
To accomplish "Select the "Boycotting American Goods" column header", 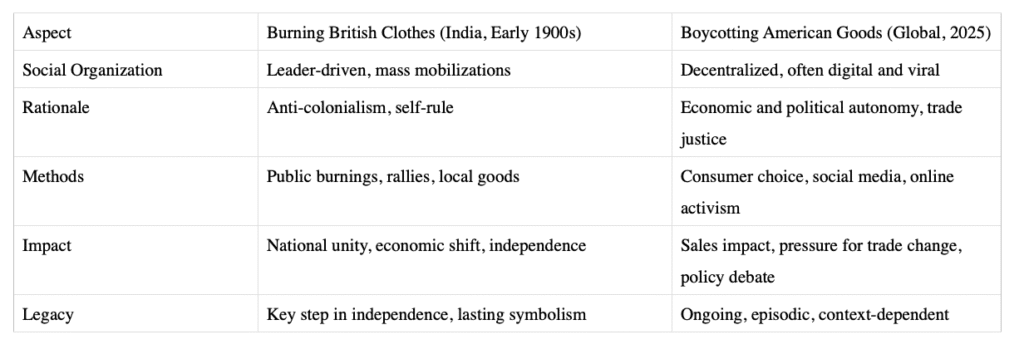I will point(836,33).
